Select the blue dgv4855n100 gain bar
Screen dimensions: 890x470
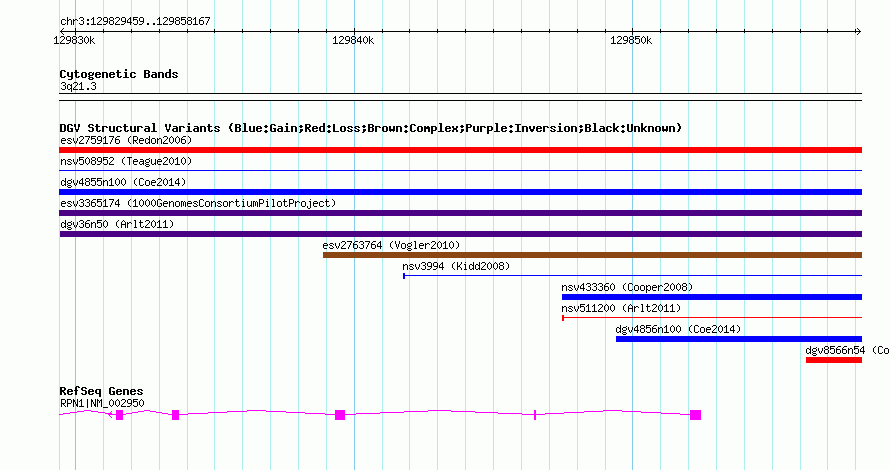tap(460, 192)
